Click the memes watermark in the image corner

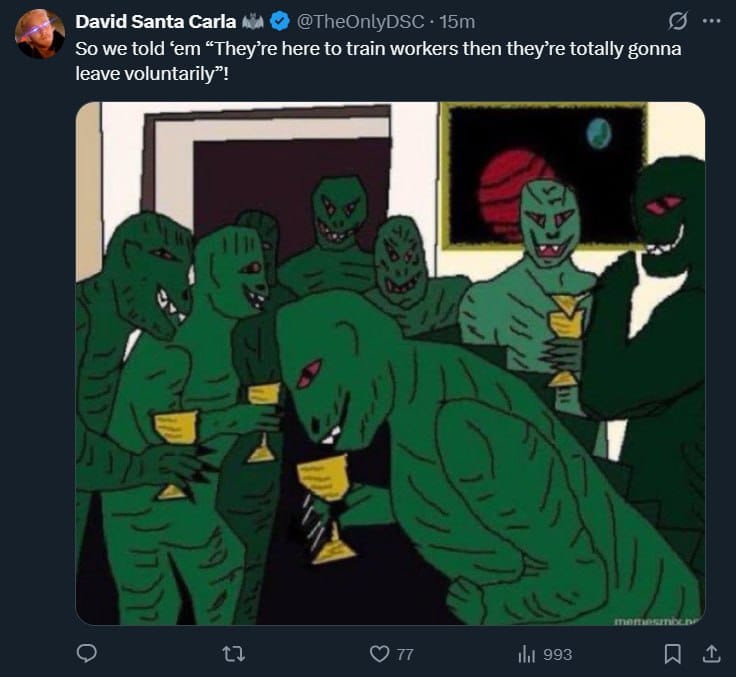[660, 620]
